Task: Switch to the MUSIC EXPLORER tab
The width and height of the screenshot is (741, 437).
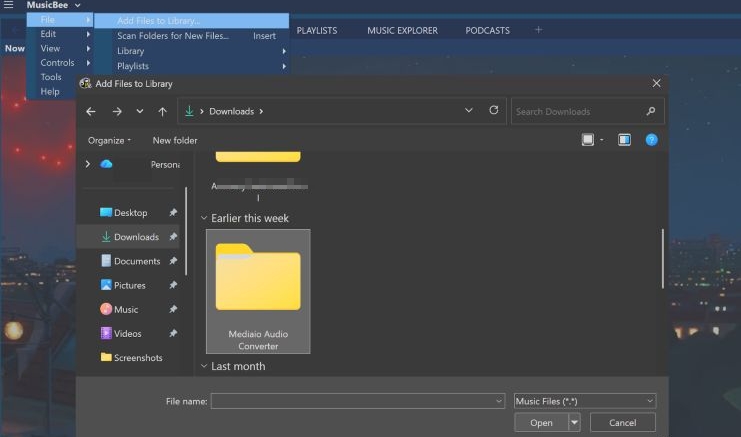Action: [x=402, y=30]
